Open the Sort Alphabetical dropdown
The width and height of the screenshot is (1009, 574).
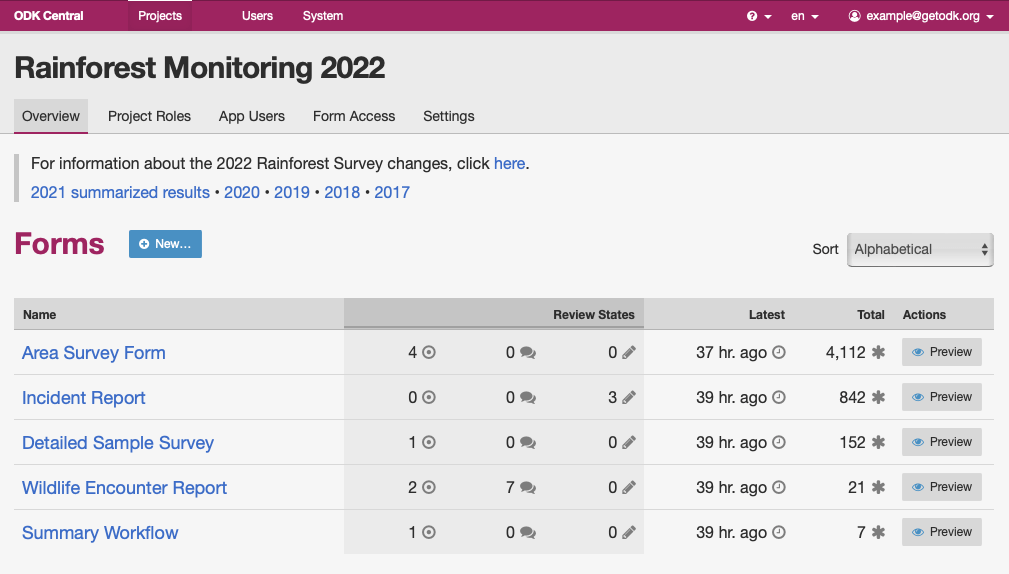tap(919, 250)
